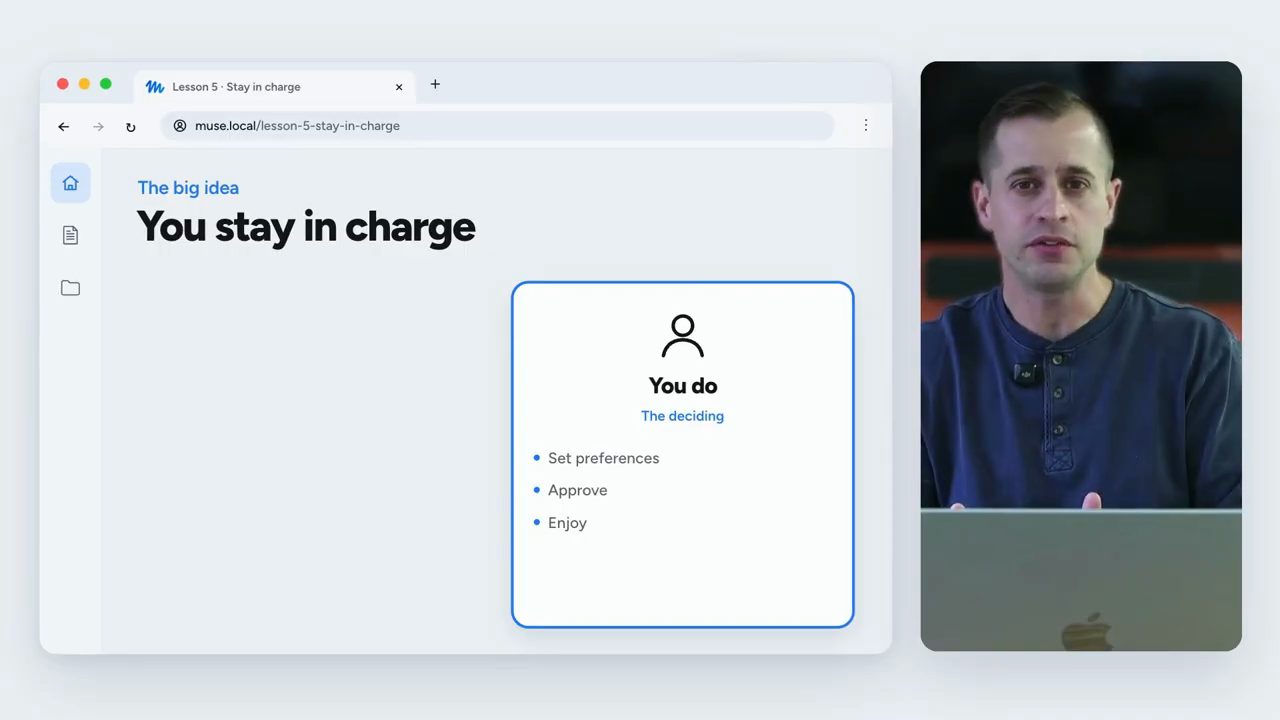Image resolution: width=1280 pixels, height=720 pixels.
Task: Click the 'Enjoy' bullet item
Action: click(x=560, y=523)
